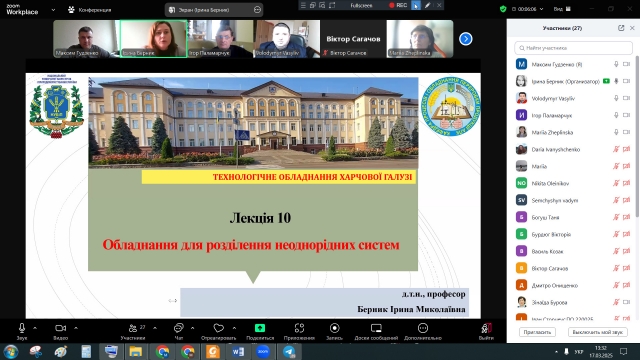640x360 pixels.
Task: Click the participants list scrollbar
Action: pos(637,137)
